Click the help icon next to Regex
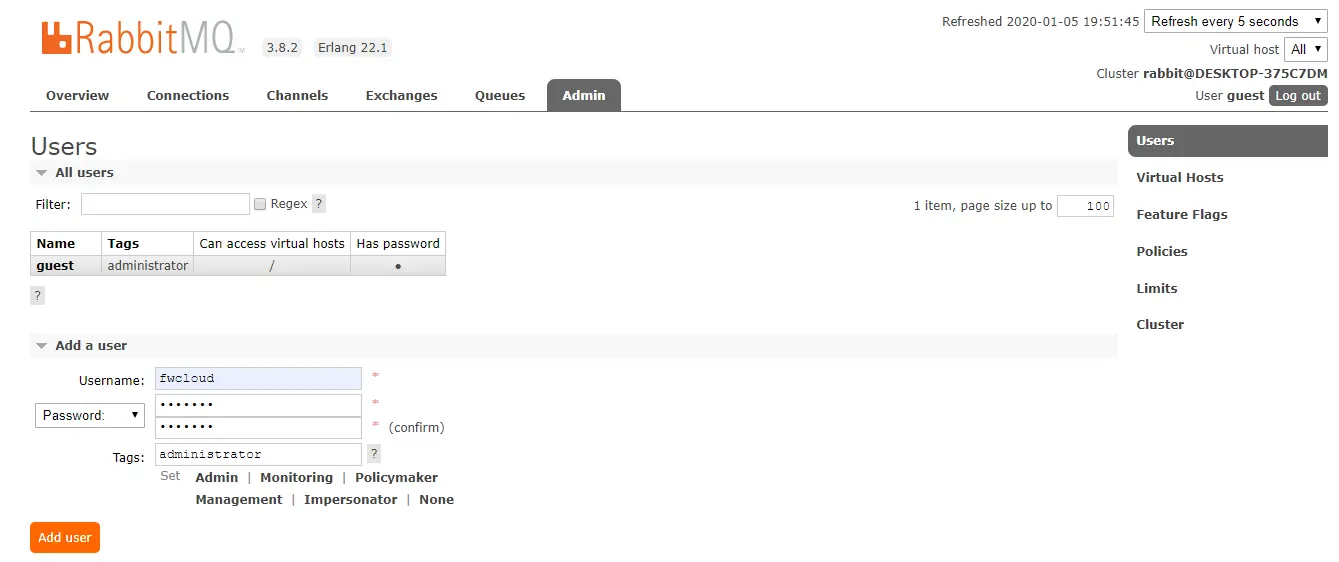This screenshot has width=1339, height=562. [319, 204]
